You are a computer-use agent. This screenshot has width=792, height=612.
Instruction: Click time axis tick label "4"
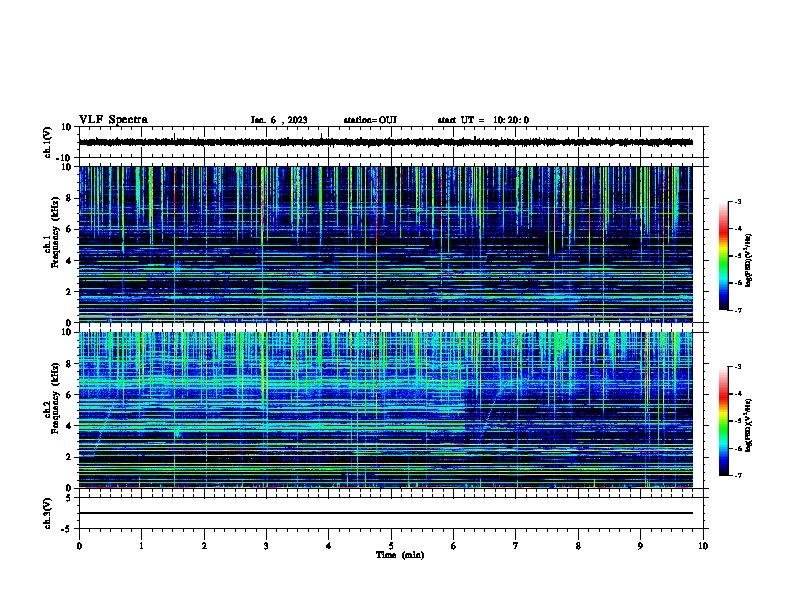coord(328,546)
